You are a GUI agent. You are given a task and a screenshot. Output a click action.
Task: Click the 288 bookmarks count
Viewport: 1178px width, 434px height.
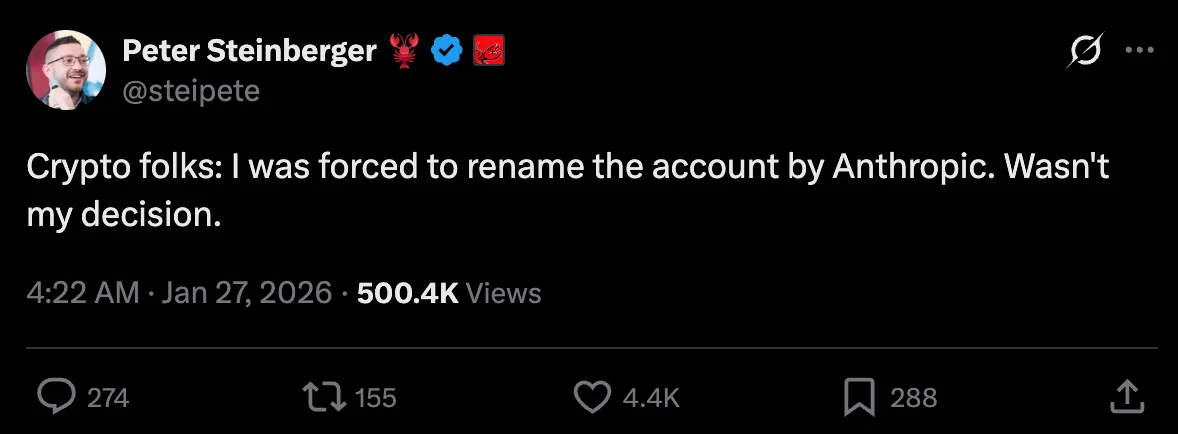click(x=913, y=398)
